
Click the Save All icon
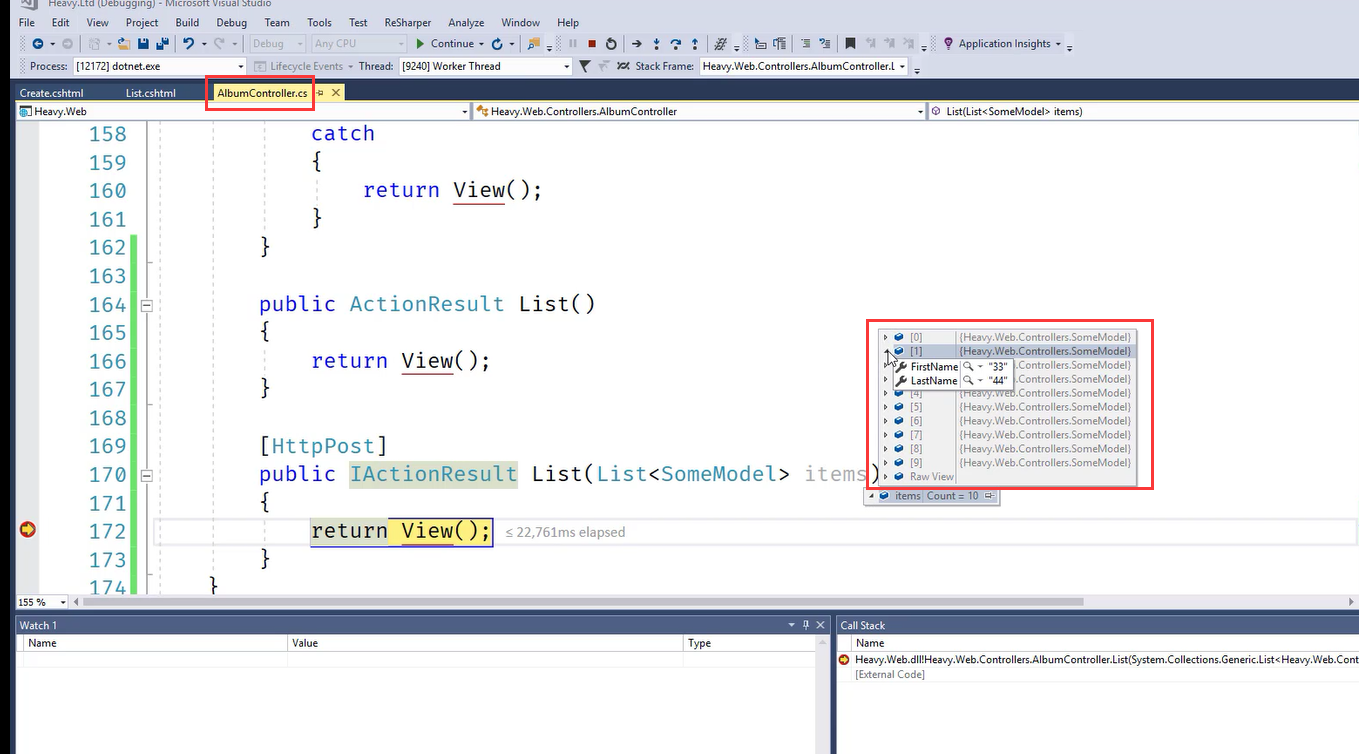pos(161,44)
